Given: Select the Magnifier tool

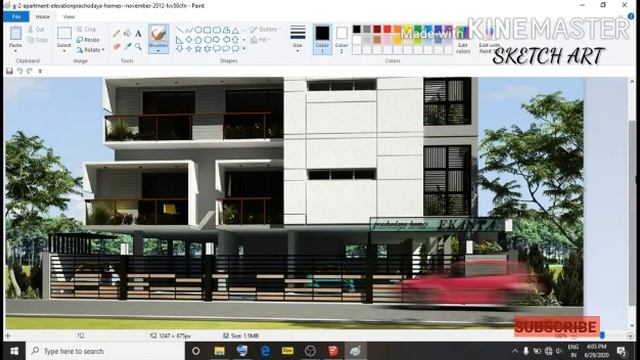Looking at the screenshot, I should pos(138,47).
